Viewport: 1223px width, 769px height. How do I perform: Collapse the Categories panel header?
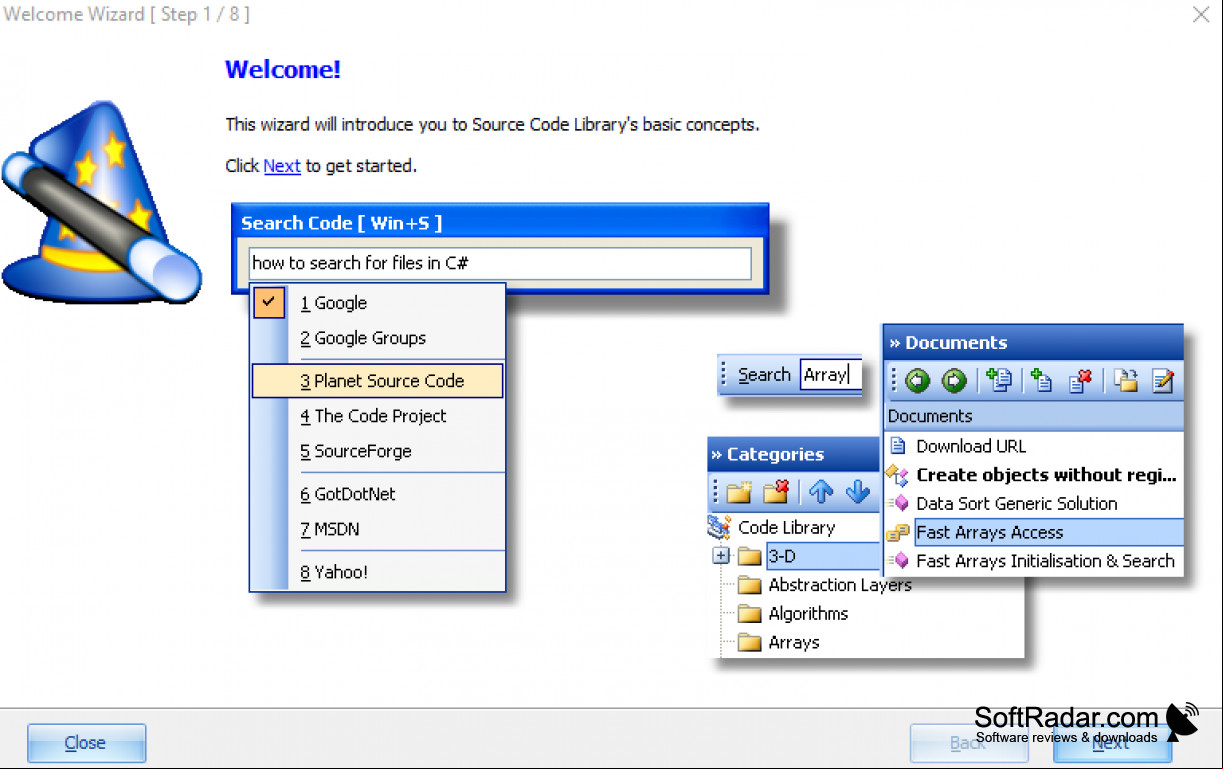(x=716, y=454)
